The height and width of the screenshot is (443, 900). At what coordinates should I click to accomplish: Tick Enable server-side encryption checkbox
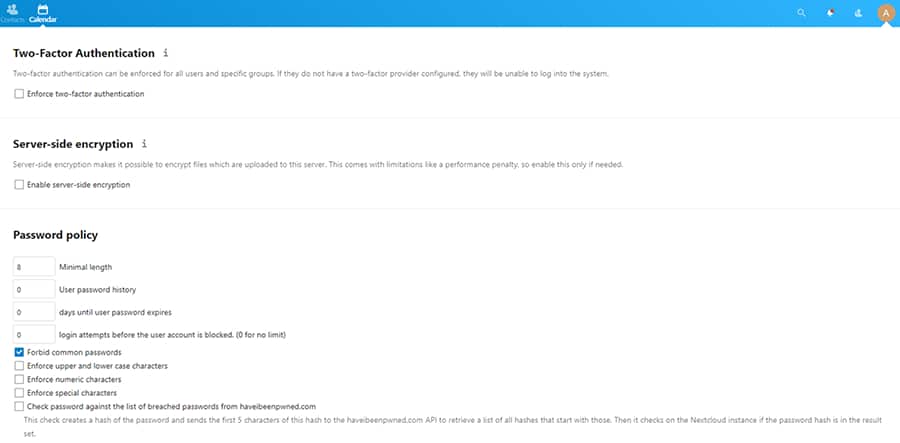tap(19, 185)
